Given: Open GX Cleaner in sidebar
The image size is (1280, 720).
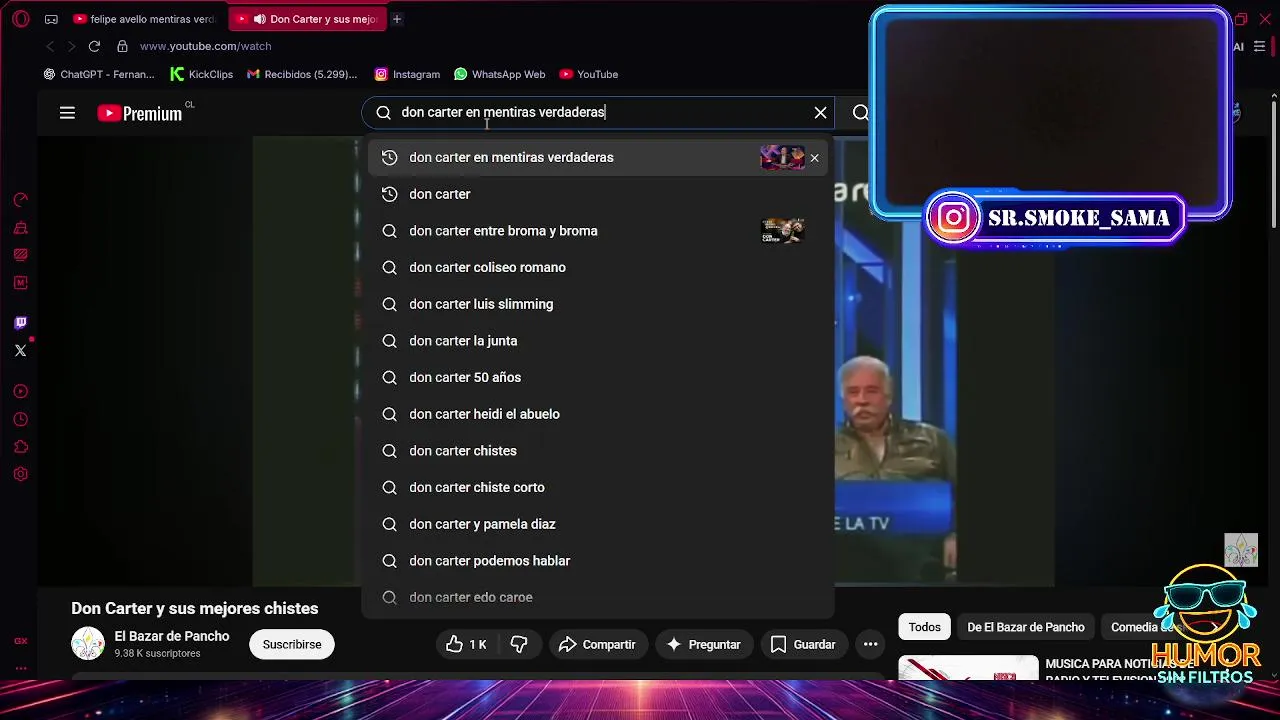Looking at the screenshot, I should (x=20, y=228).
